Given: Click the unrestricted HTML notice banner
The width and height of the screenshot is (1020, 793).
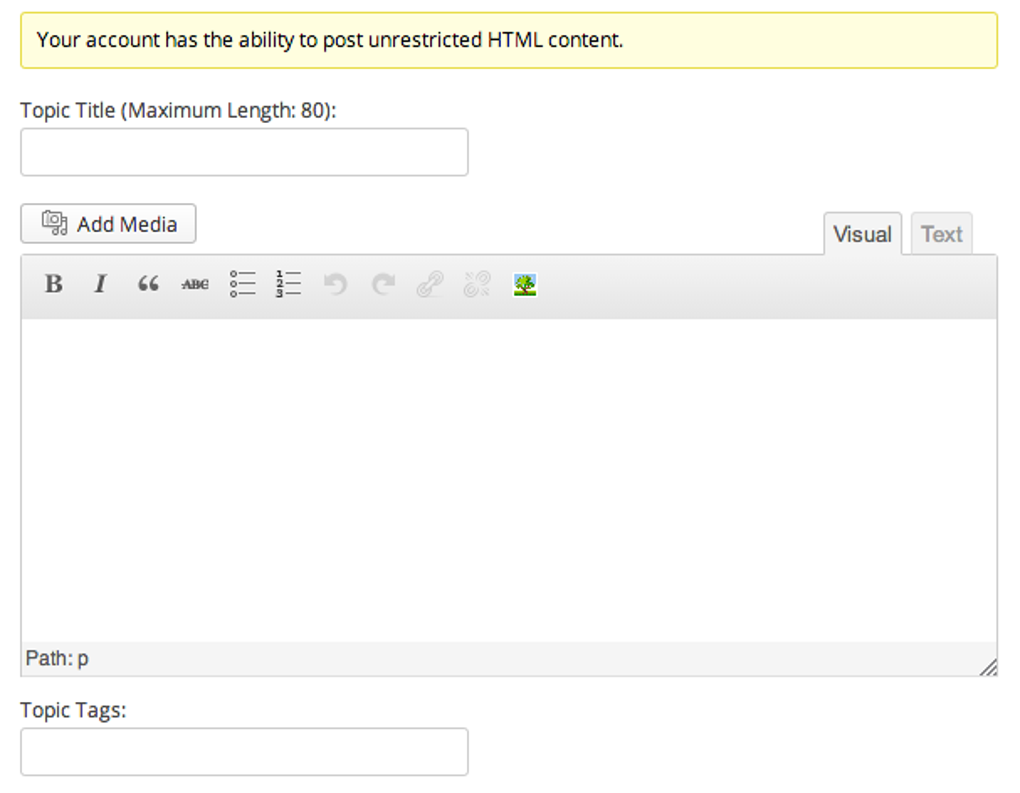Looking at the screenshot, I should pos(509,40).
